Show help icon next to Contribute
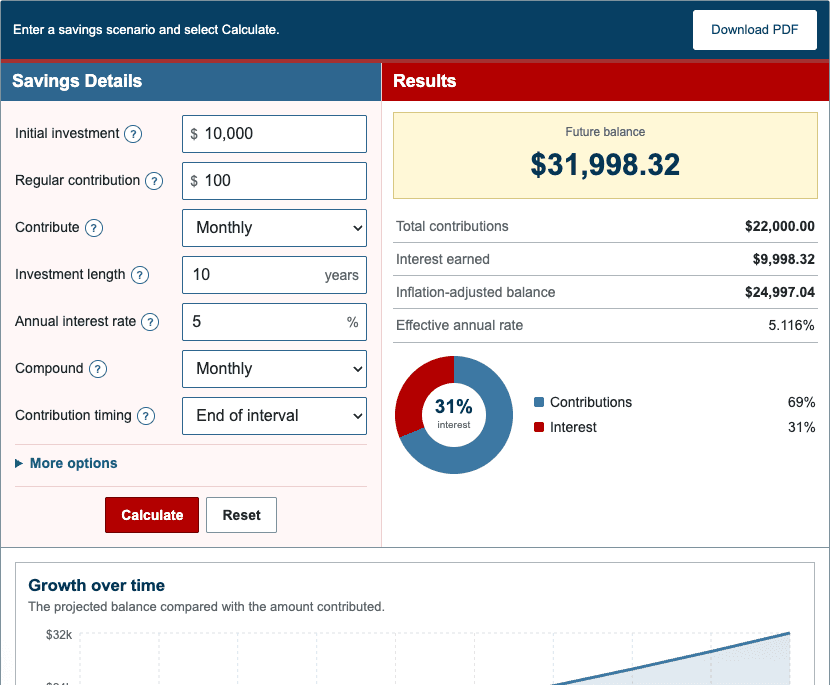830x685 pixels. pyautogui.click(x=94, y=228)
